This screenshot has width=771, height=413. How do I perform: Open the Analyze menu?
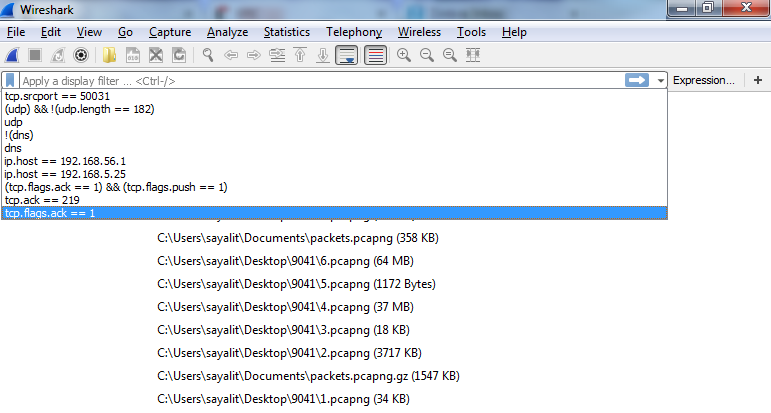click(227, 32)
